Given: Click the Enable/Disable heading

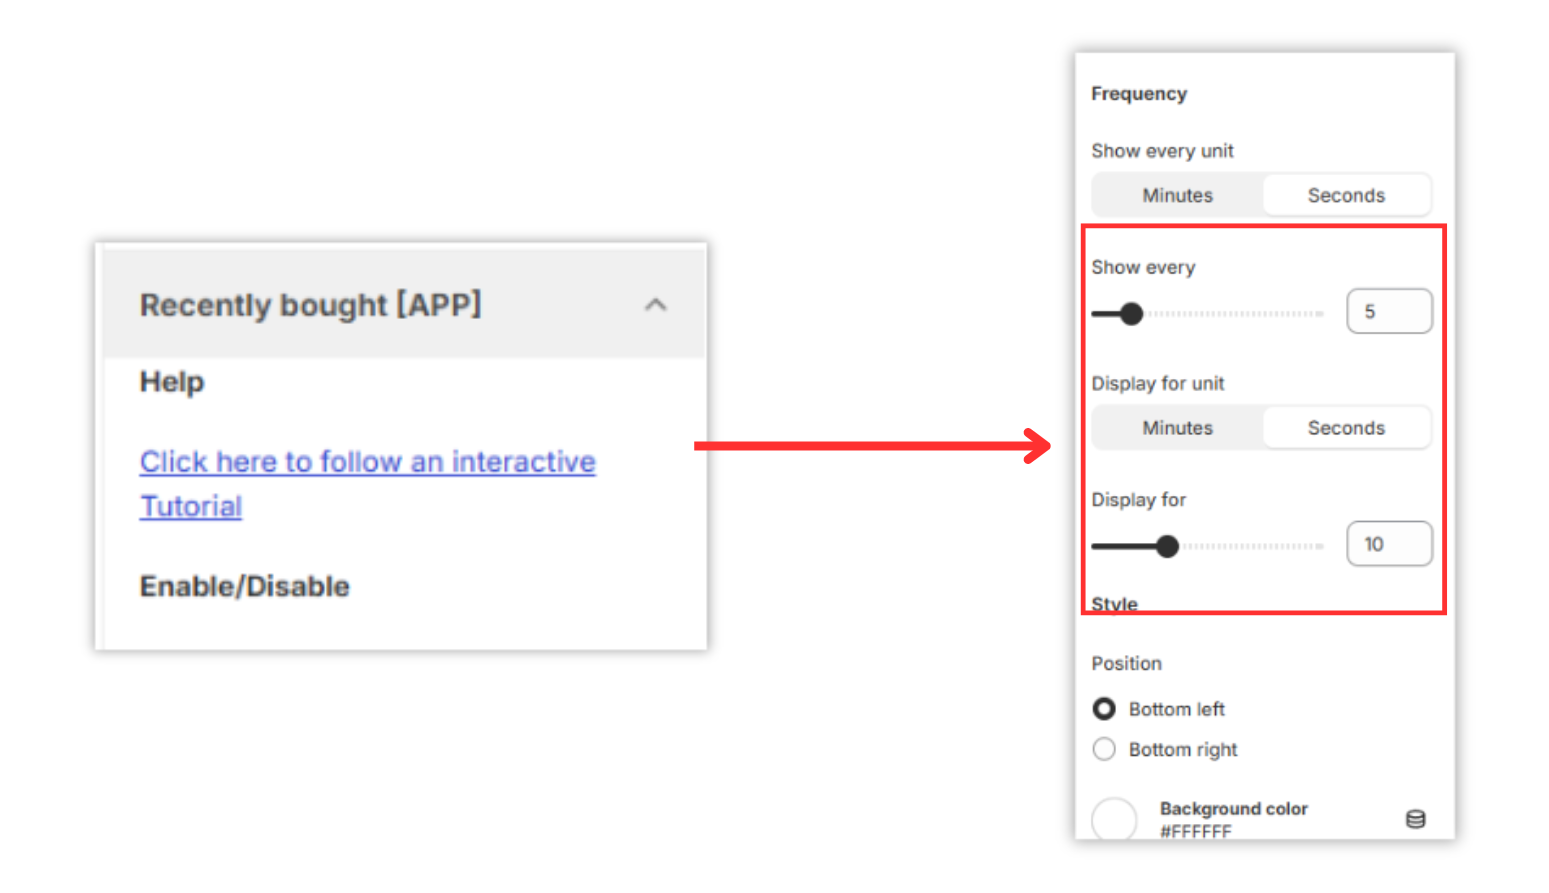Looking at the screenshot, I should pyautogui.click(x=244, y=586).
